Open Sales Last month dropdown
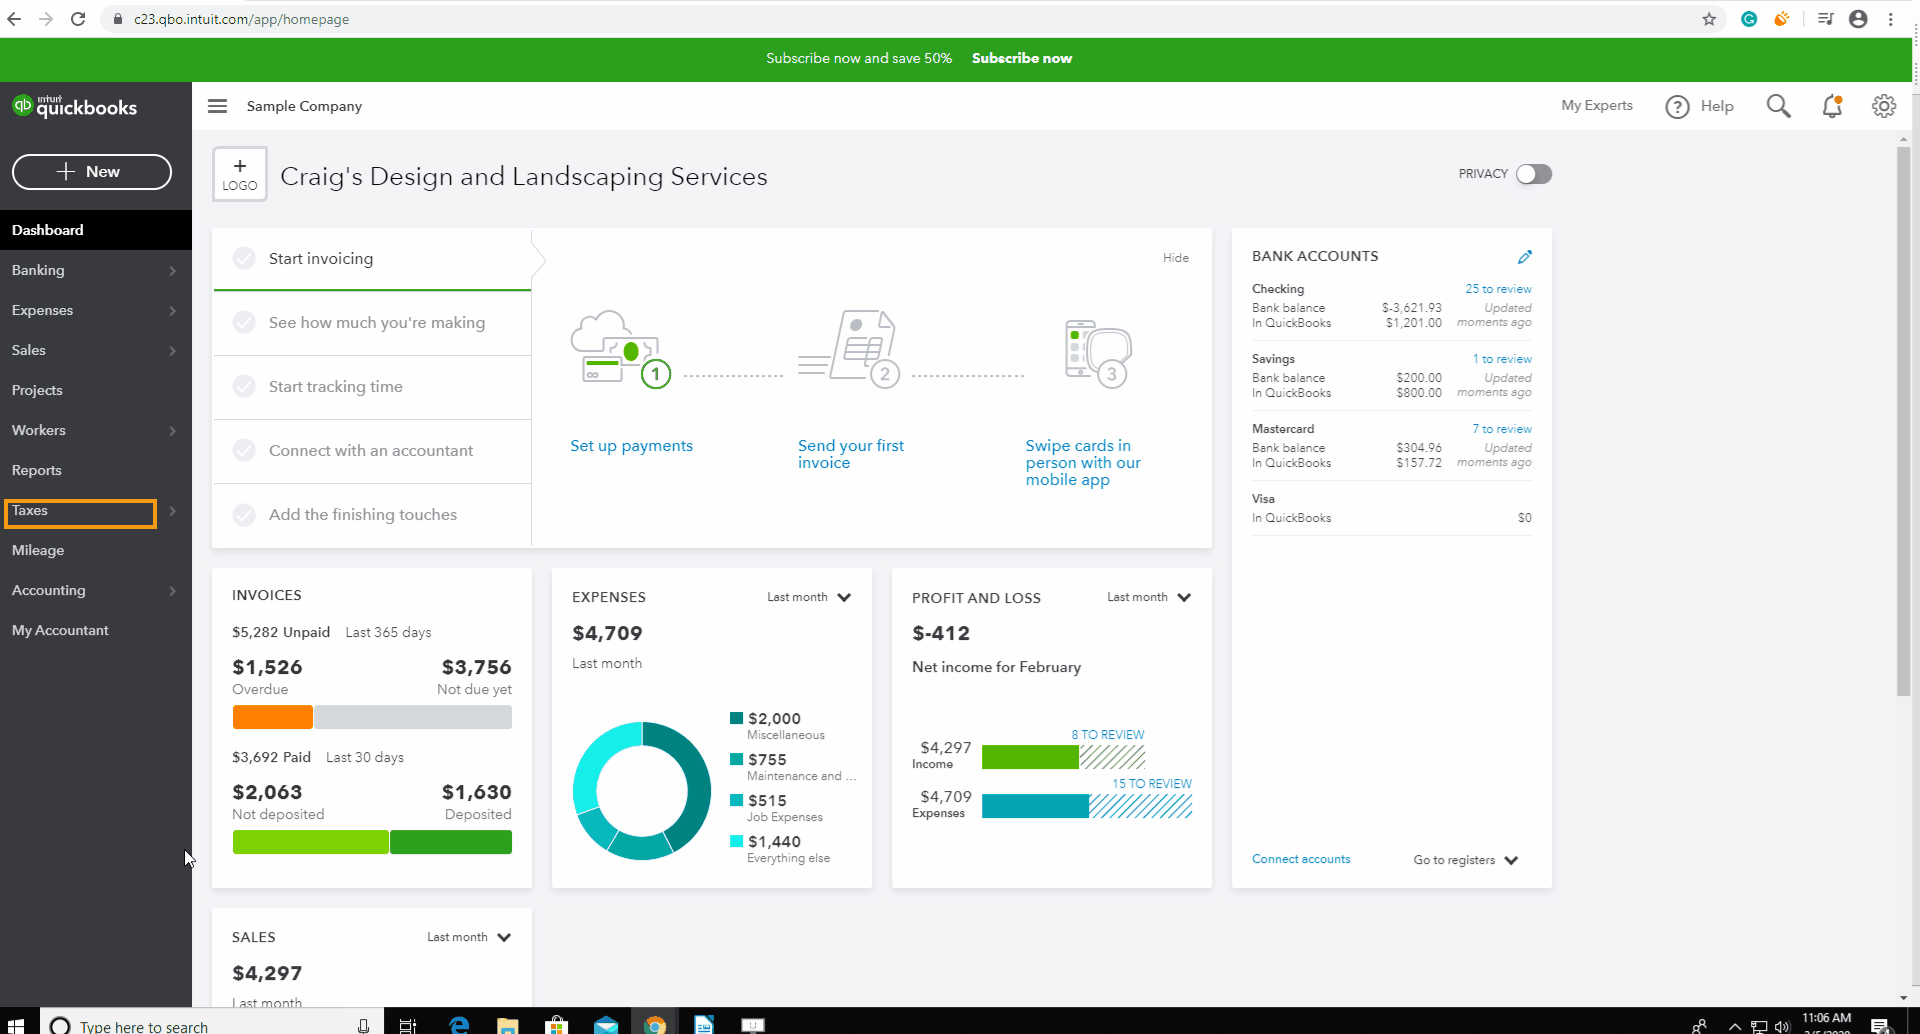The height and width of the screenshot is (1034, 1920). point(469,937)
